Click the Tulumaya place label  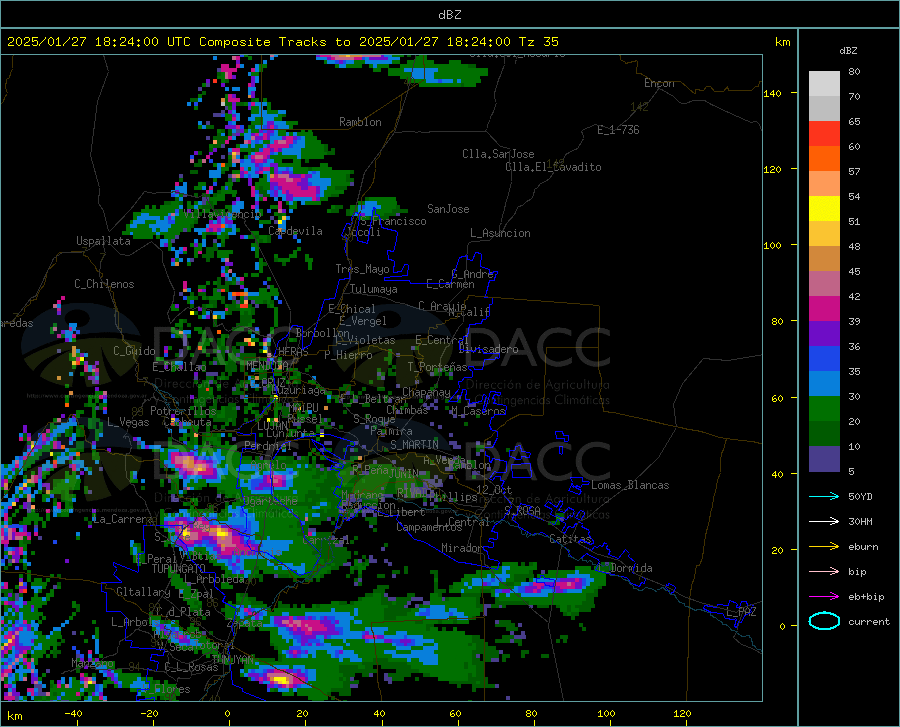click(374, 289)
